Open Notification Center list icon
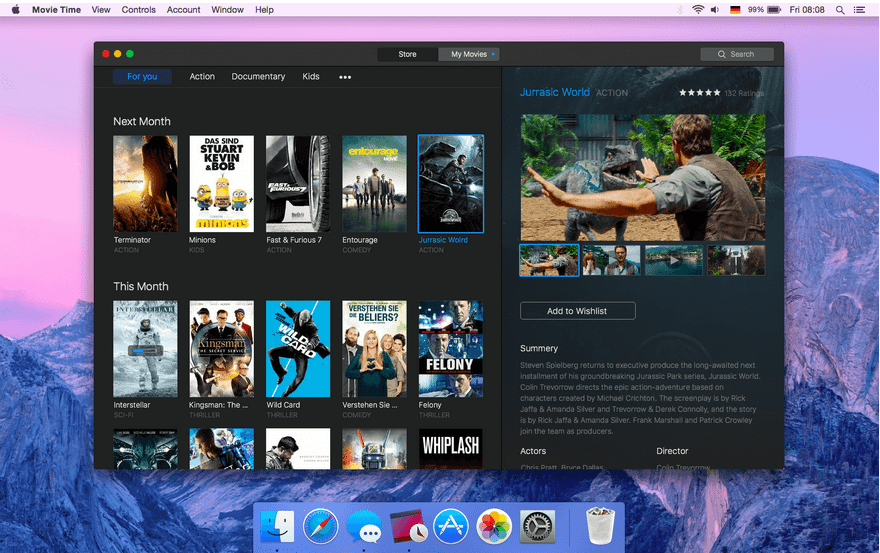The width and height of the screenshot is (880, 553). 859,10
